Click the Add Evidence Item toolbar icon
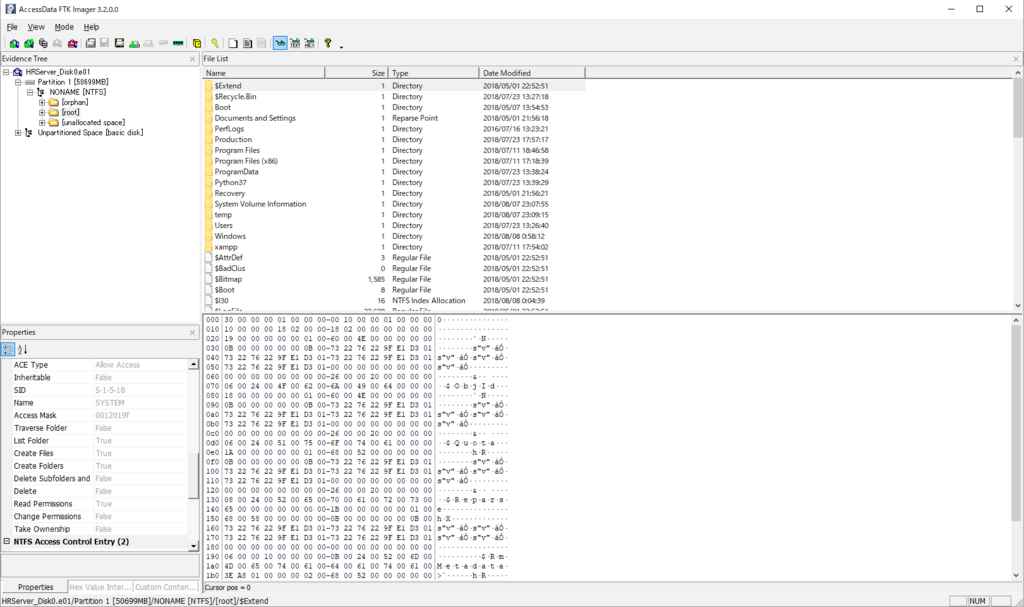 tap(14, 43)
